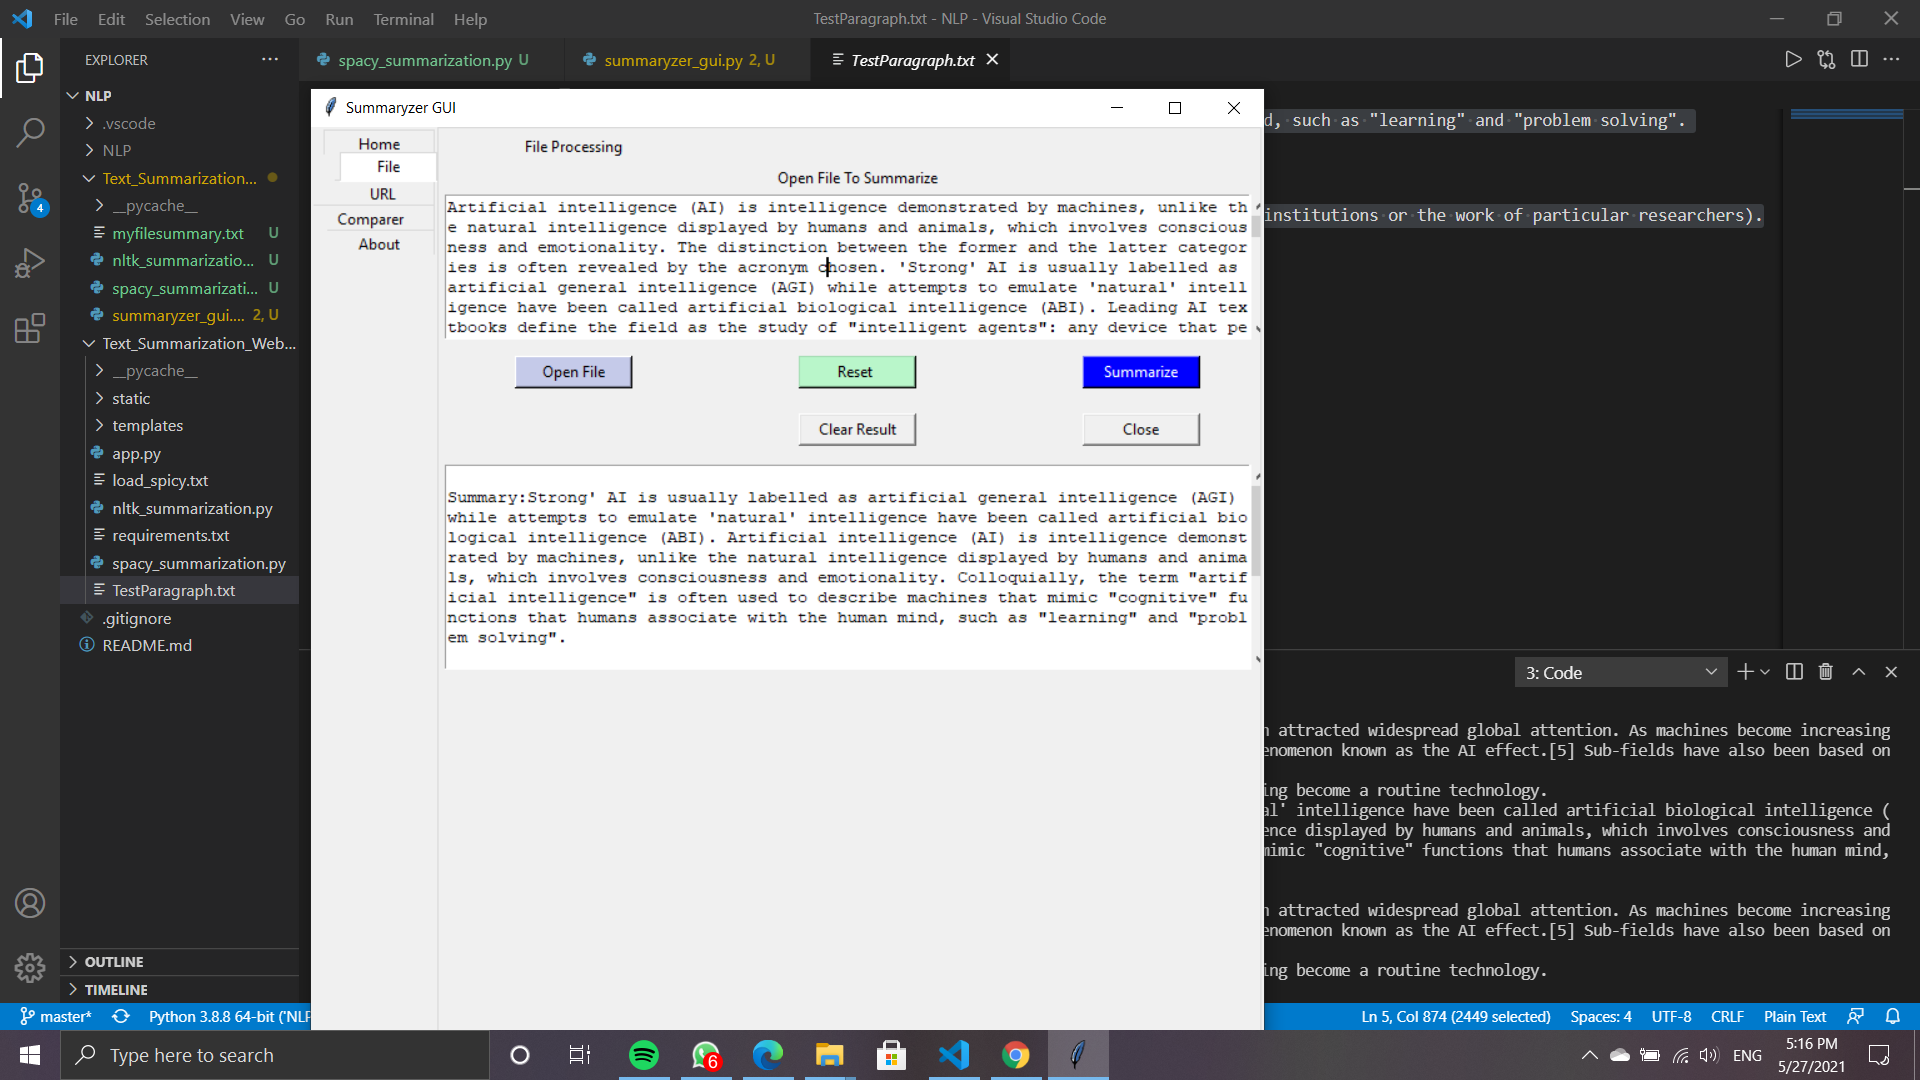Screen dimensions: 1920x1080
Task: Open the notifications bell in status bar
Action: pyautogui.click(x=1893, y=1016)
